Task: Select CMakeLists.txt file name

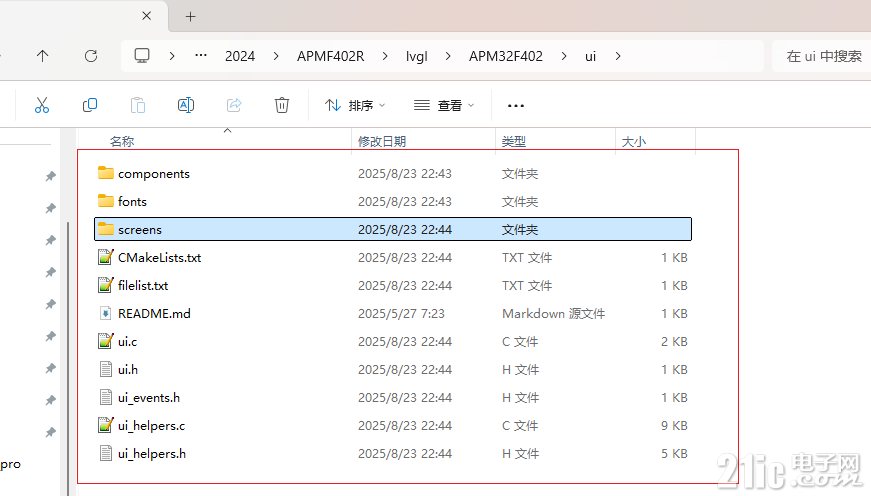Action: pyautogui.click(x=159, y=257)
